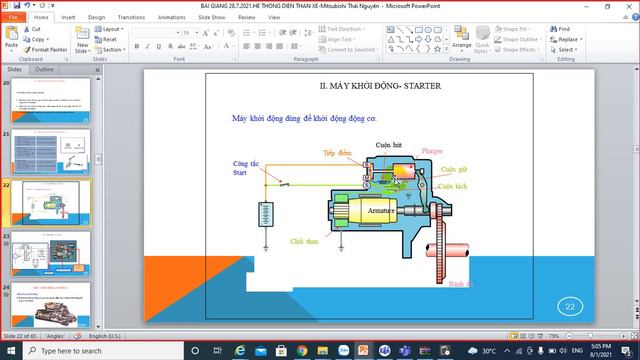Open the Layout dropdown
Viewport: 640px width, 360px height.
click(x=109, y=29)
